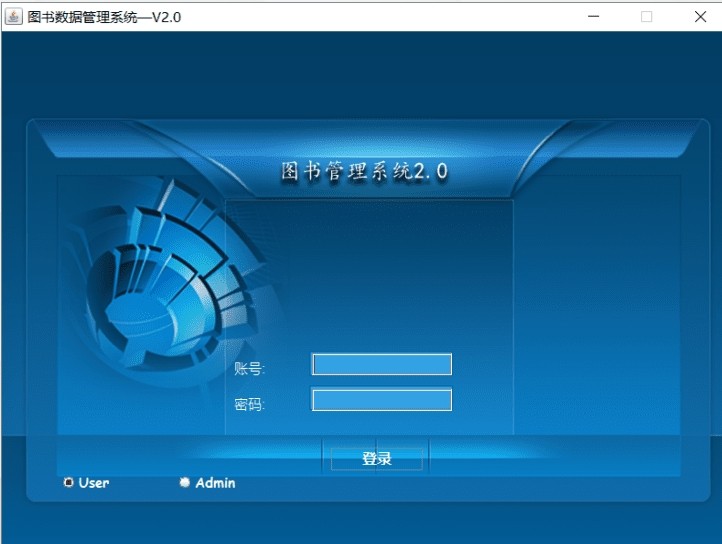Close the 图书数据管理系统 login window
This screenshot has height=544, width=722.
coord(700,16)
